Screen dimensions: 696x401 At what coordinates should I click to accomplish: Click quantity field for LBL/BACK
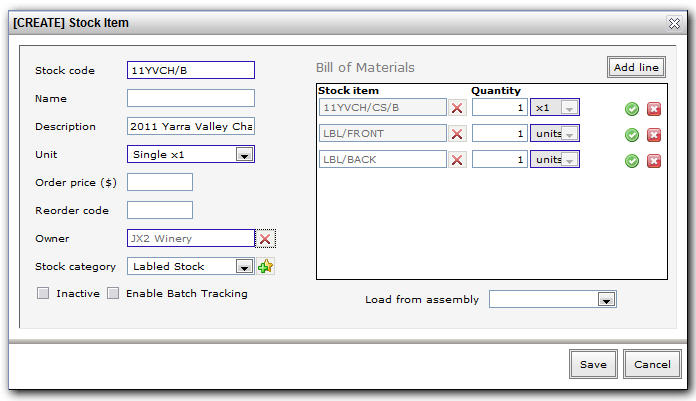pyautogui.click(x=500, y=159)
